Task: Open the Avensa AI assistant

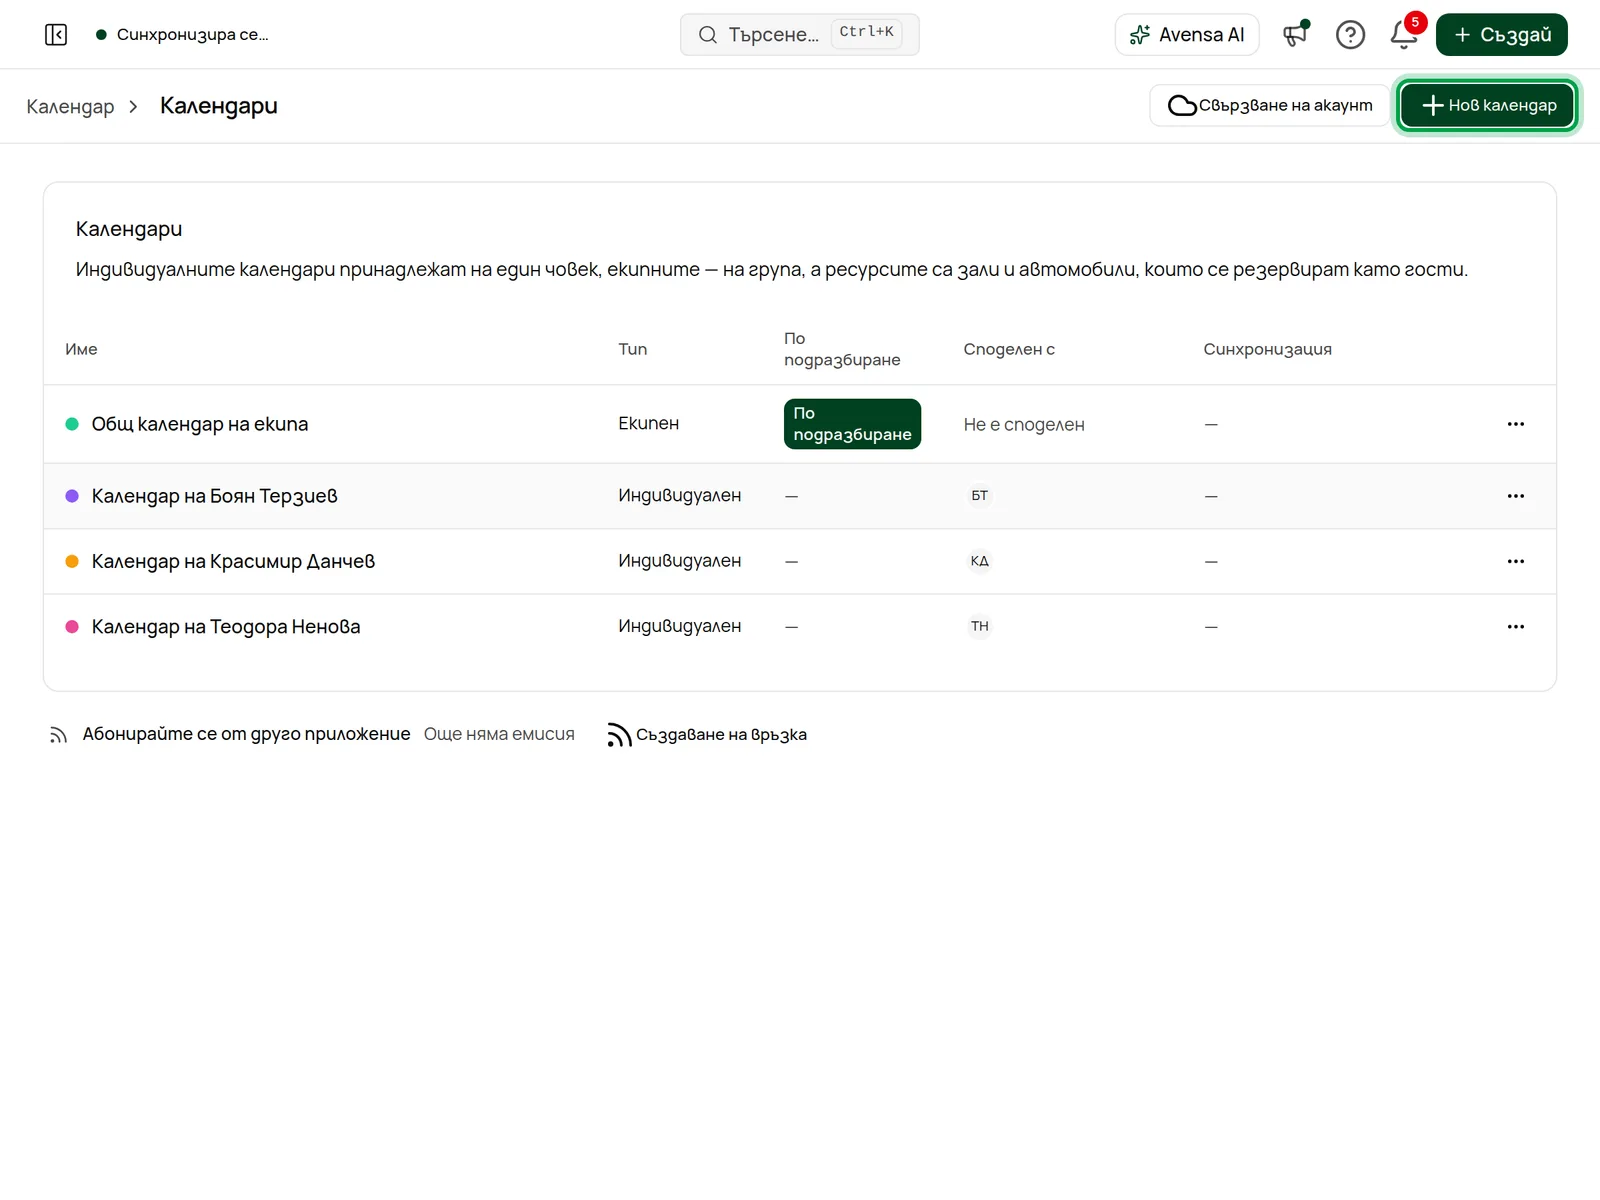Action: [x=1187, y=35]
